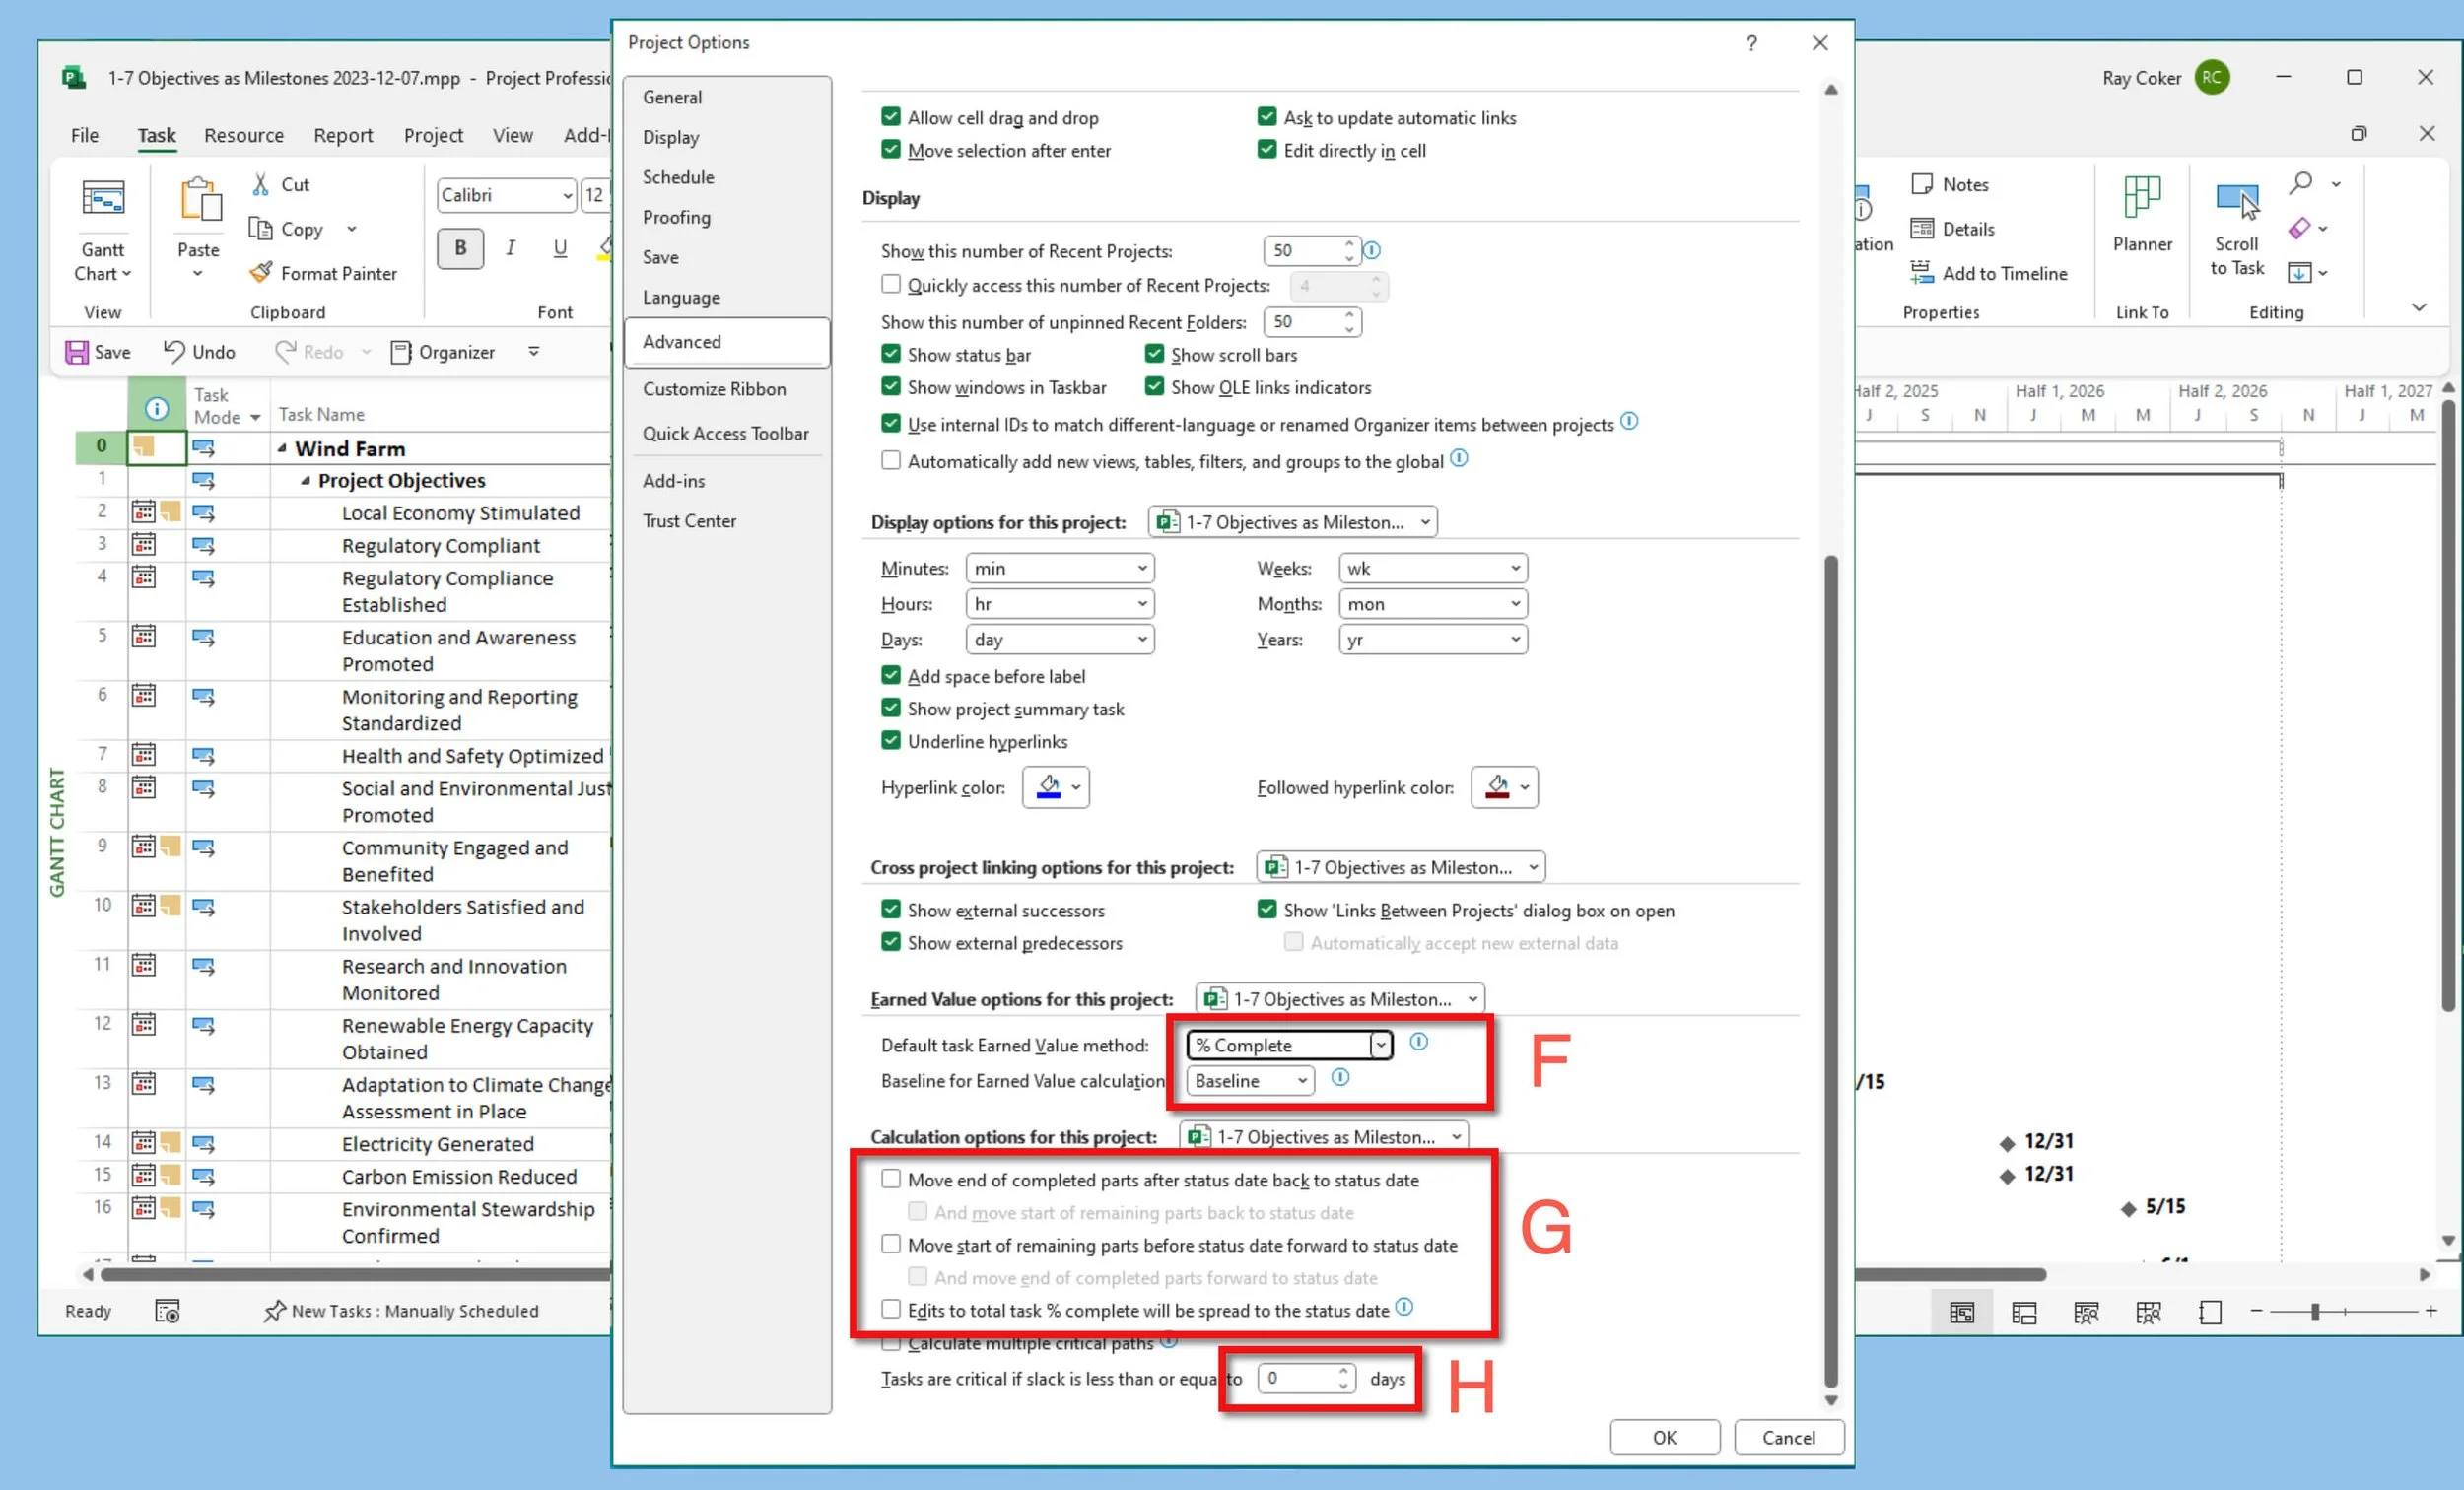Toggle Edit directly in cell checkbox
Image resolution: width=2464 pixels, height=1490 pixels.
1266,150
